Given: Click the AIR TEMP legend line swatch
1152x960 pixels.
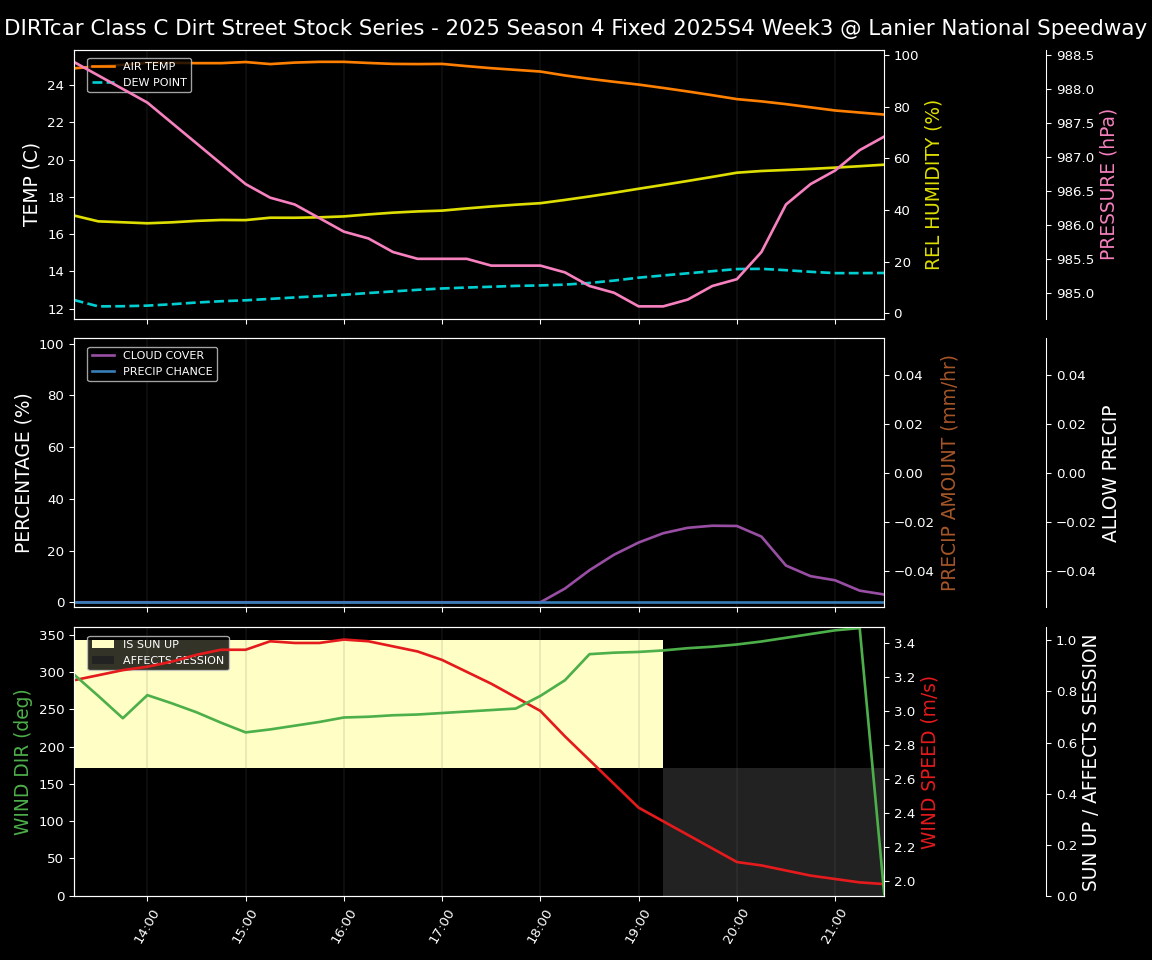Looking at the screenshot, I should (x=104, y=67).
